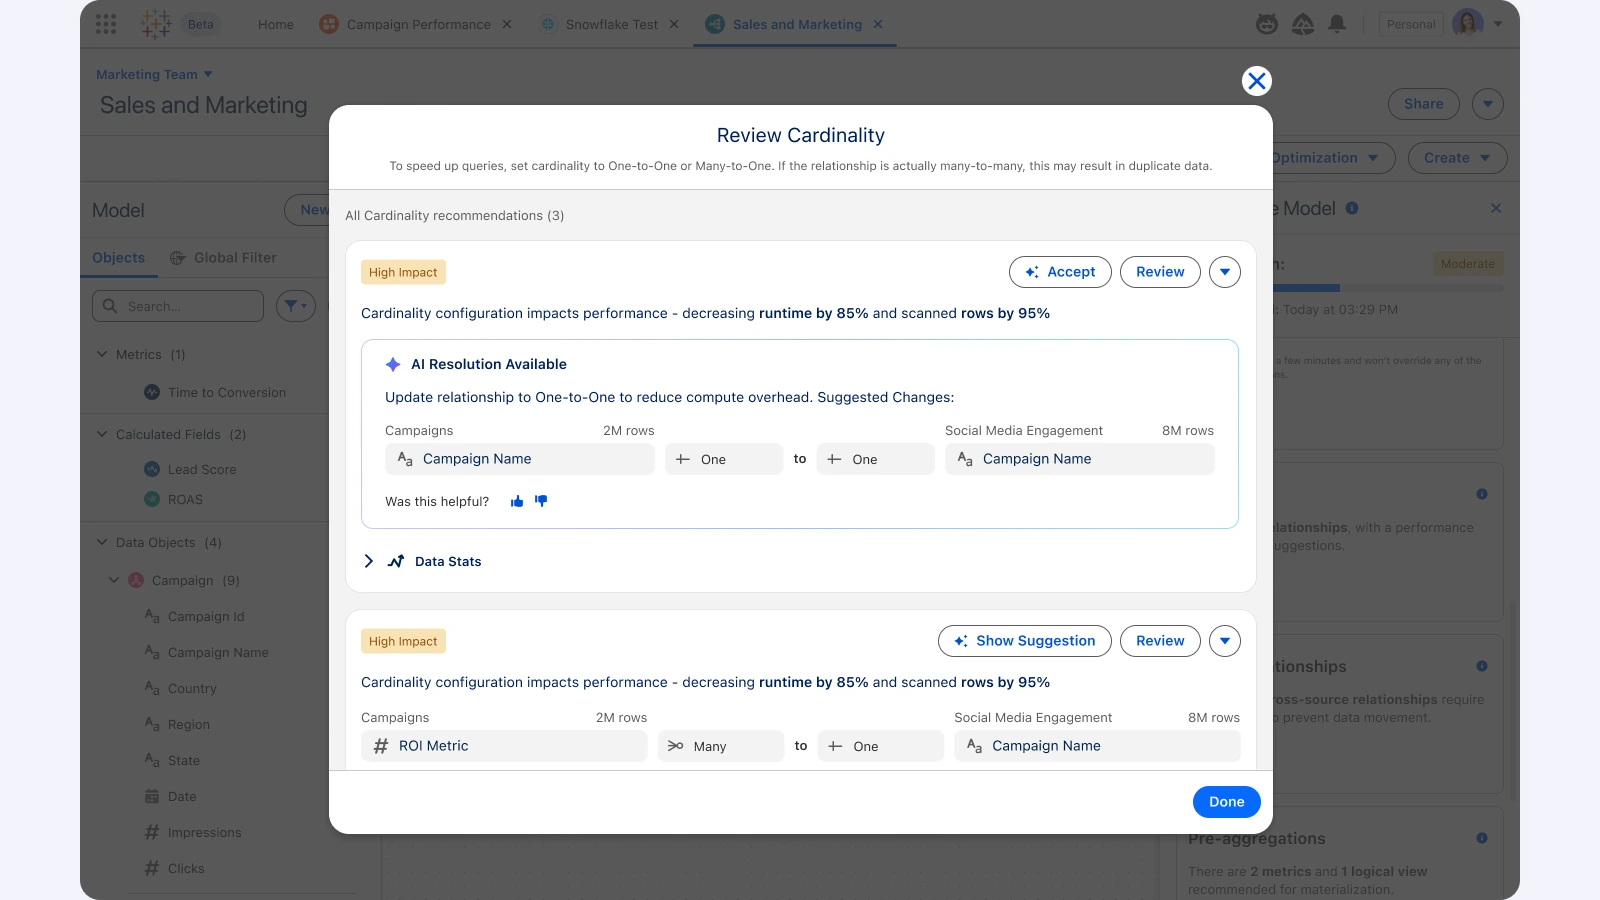Click the Share button
The height and width of the screenshot is (900, 1600).
pyautogui.click(x=1423, y=104)
